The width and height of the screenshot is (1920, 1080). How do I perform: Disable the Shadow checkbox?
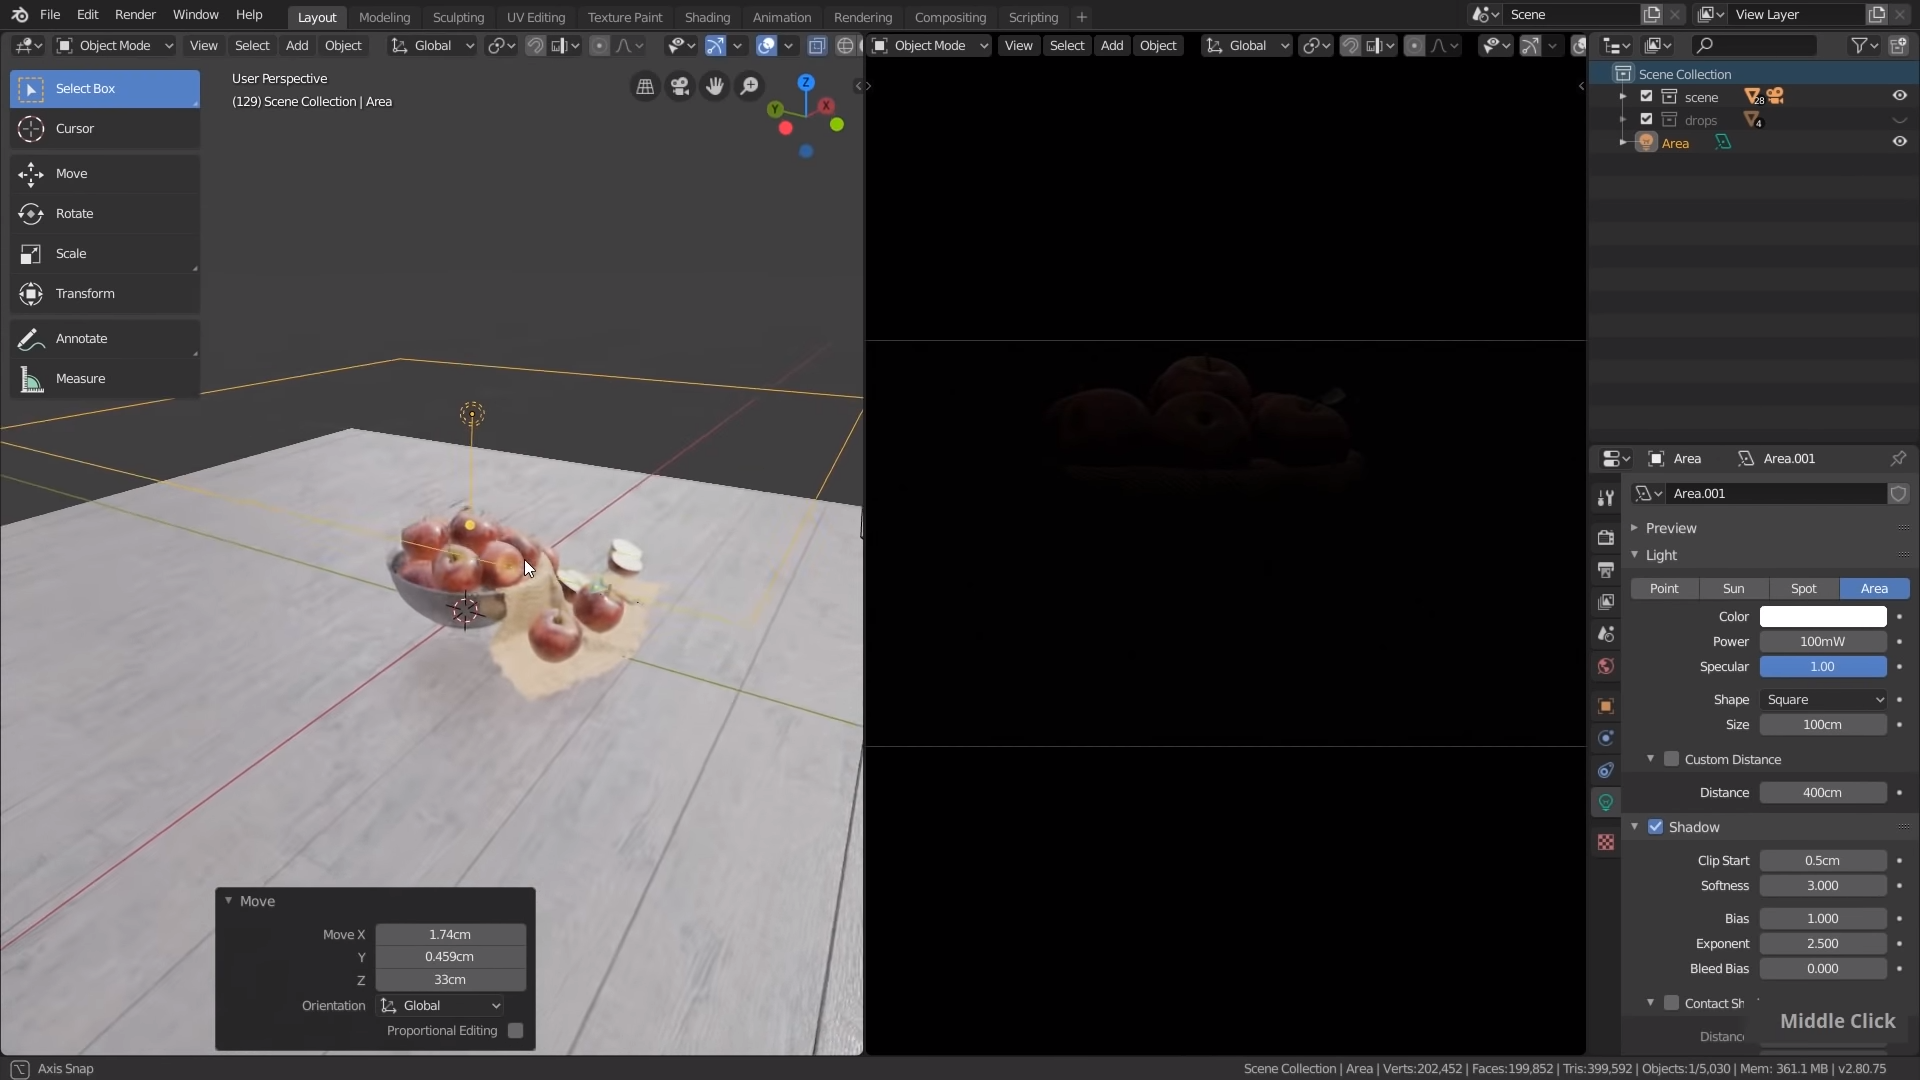point(1655,827)
